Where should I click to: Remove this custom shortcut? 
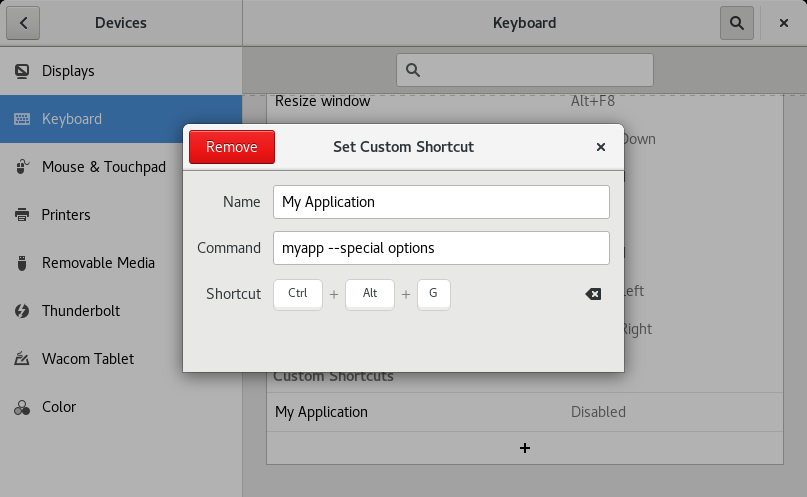click(232, 147)
